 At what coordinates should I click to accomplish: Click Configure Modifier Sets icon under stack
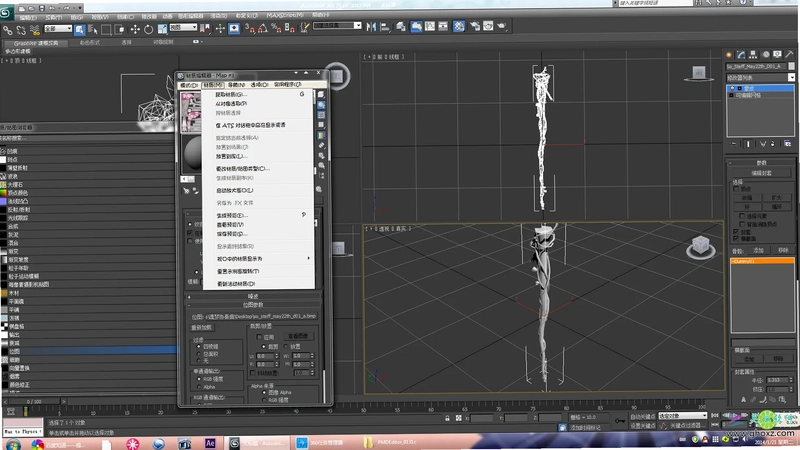pos(787,144)
